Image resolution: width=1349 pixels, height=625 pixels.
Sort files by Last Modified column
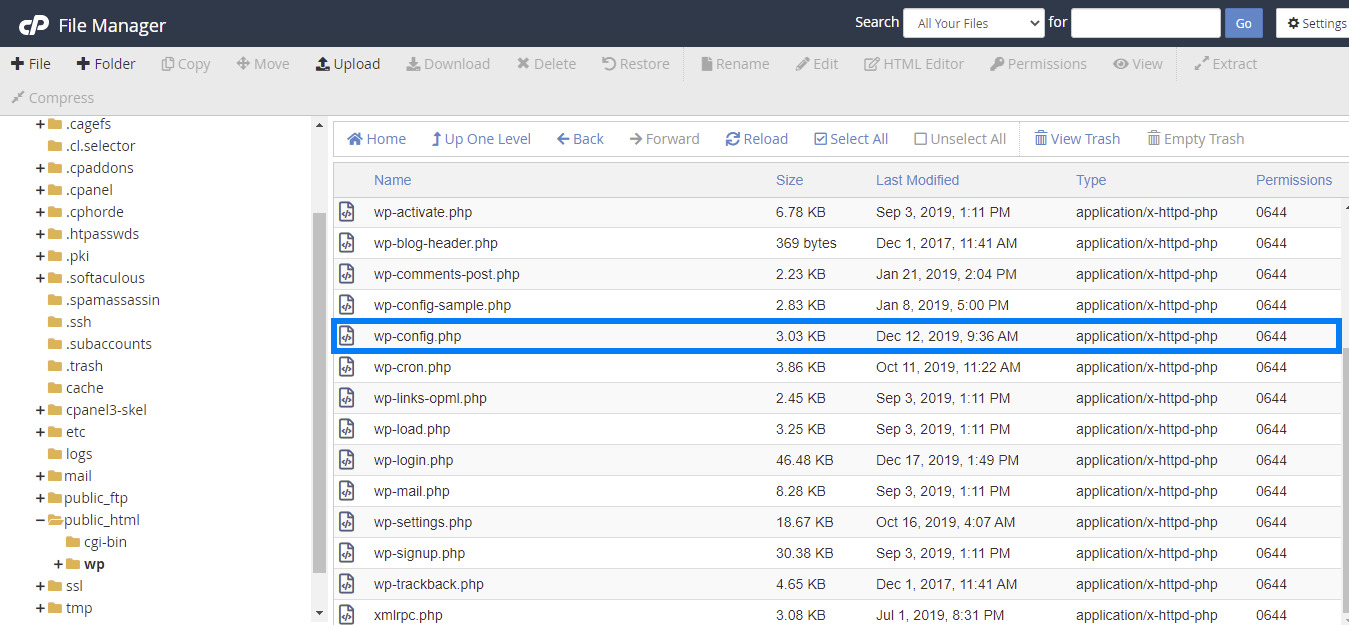(917, 180)
